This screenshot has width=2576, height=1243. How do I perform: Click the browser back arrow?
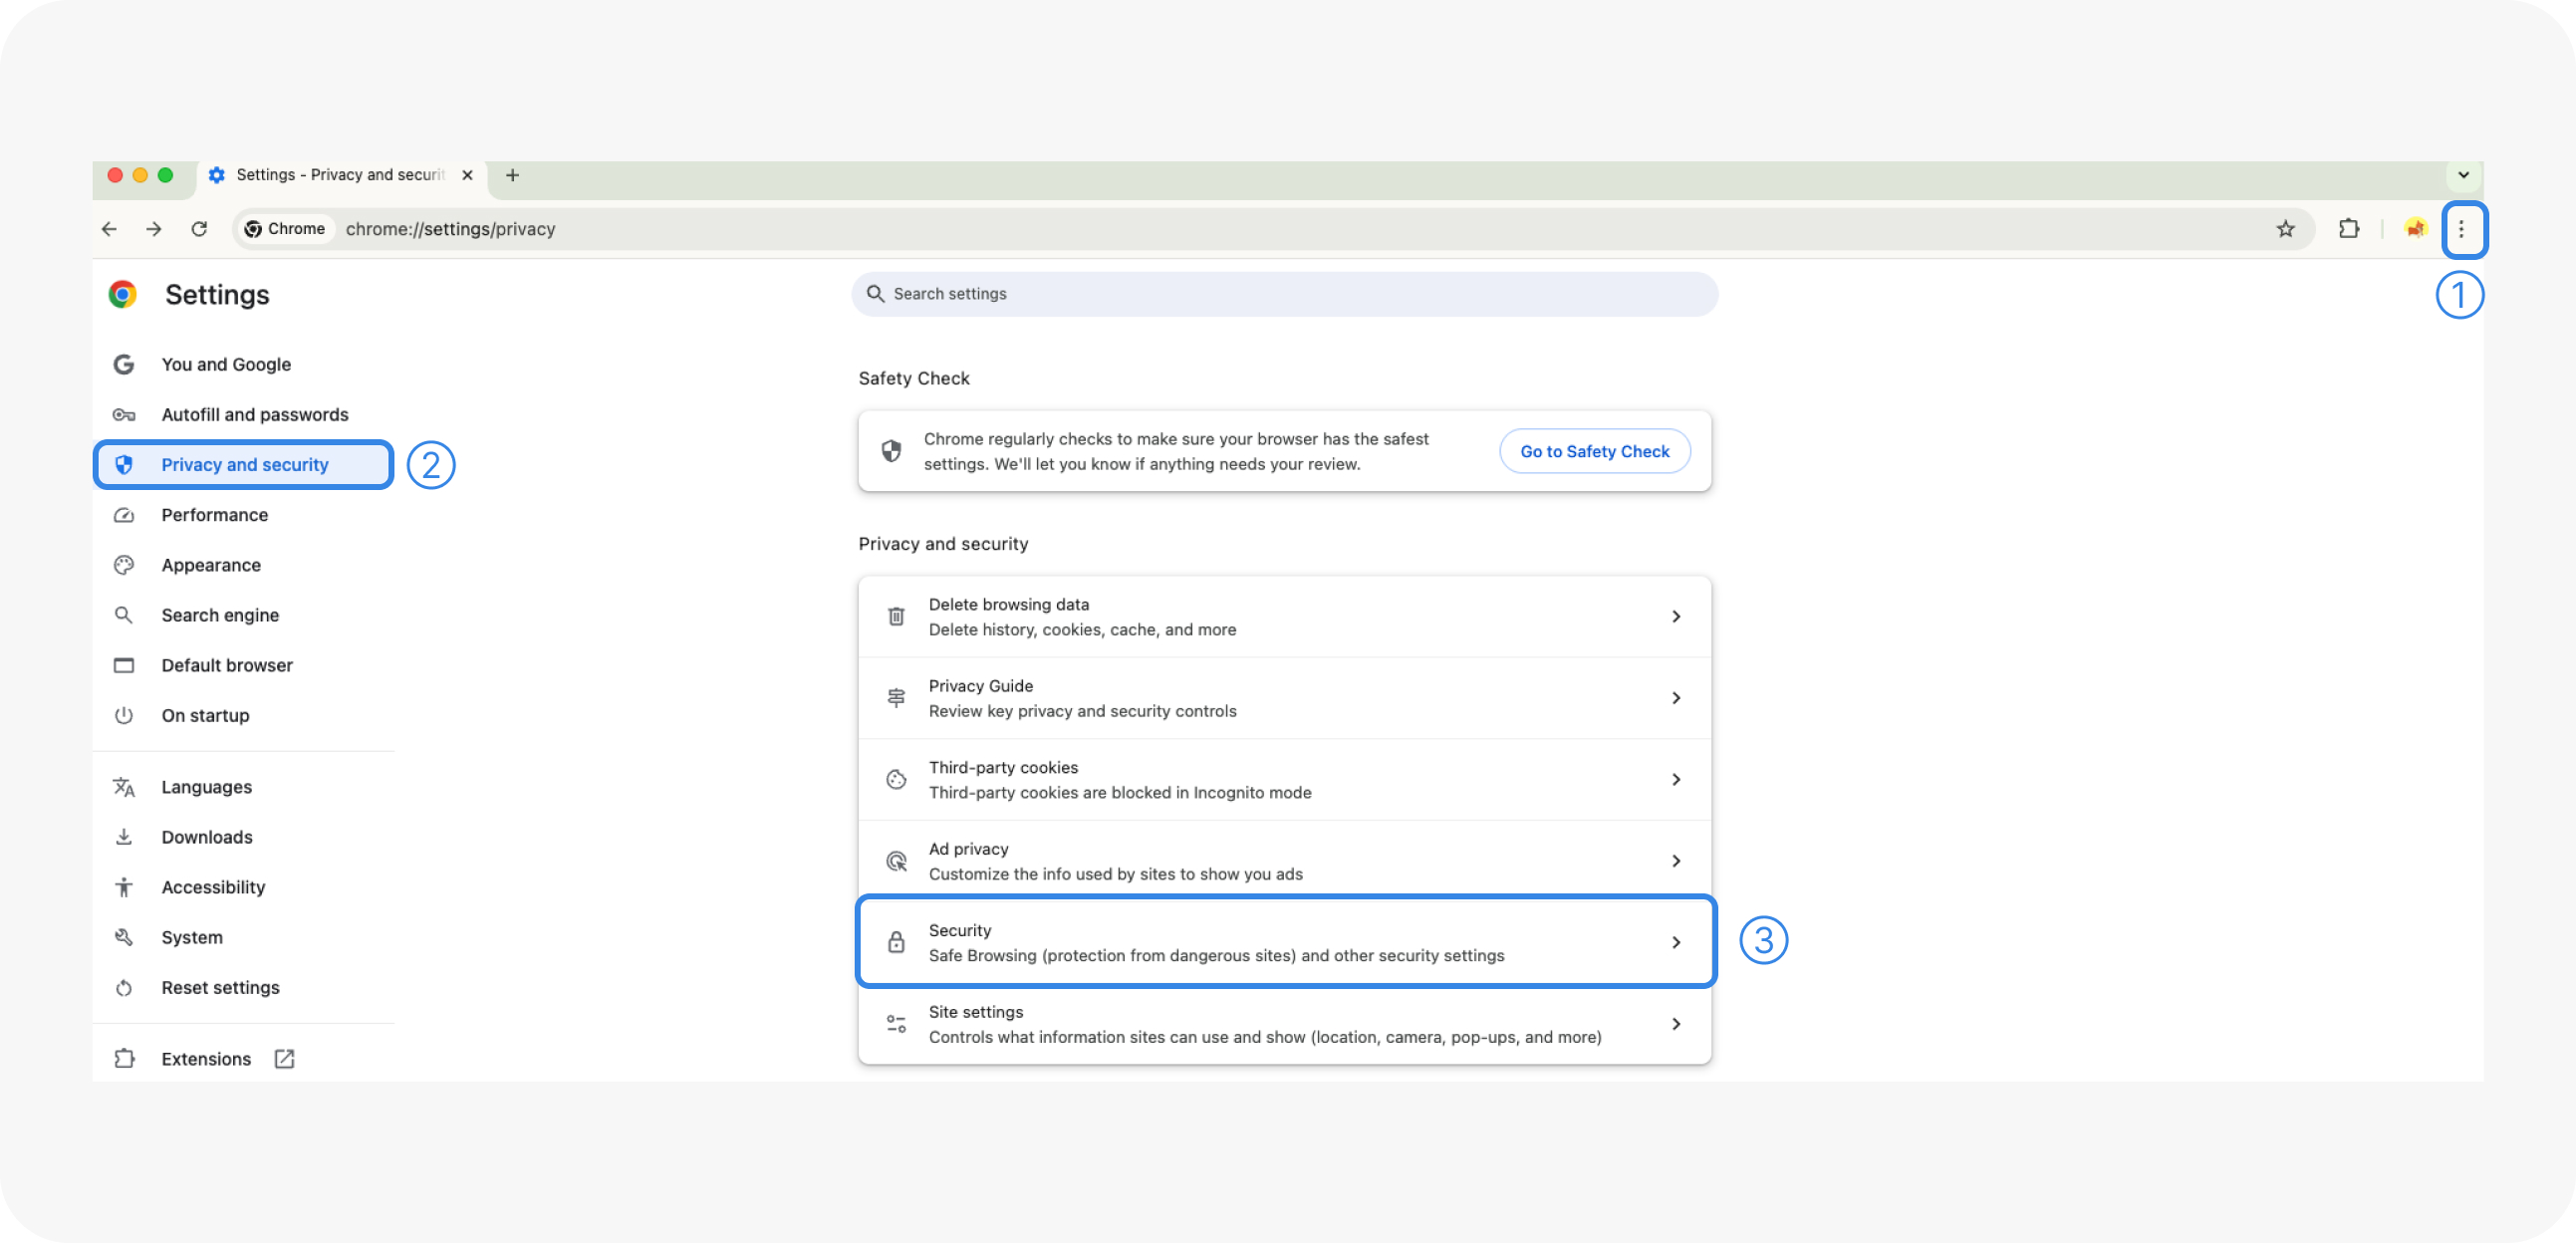109,229
